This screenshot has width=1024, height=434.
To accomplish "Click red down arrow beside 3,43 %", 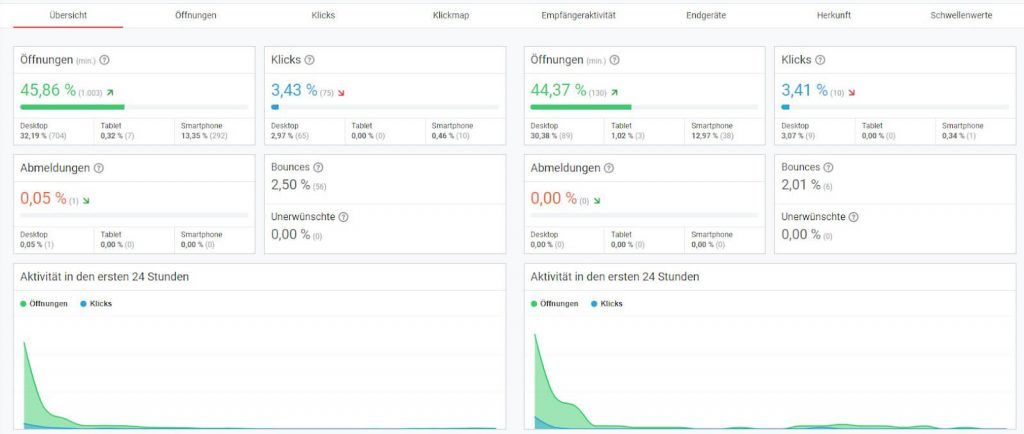I will [341, 93].
